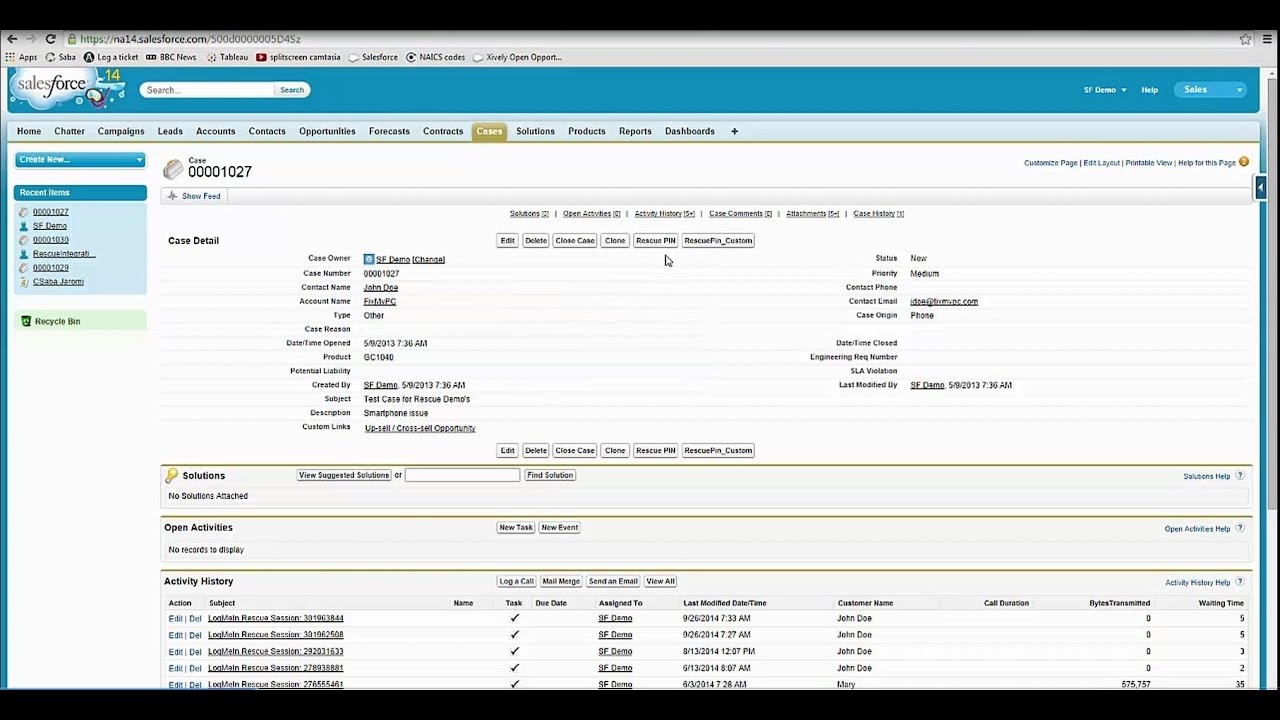This screenshot has height=720, width=1280.
Task: Open the Customize Page link
Action: (1051, 163)
